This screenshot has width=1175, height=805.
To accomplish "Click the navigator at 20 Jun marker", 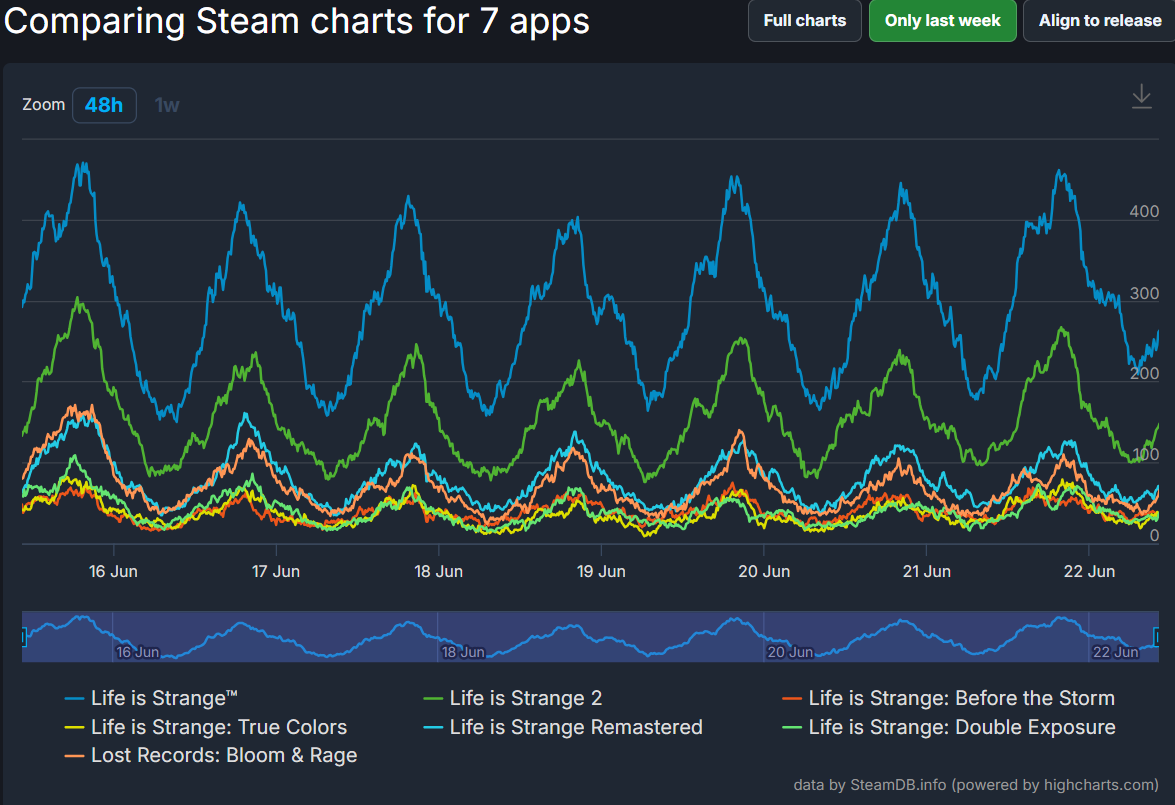I will coord(790,652).
